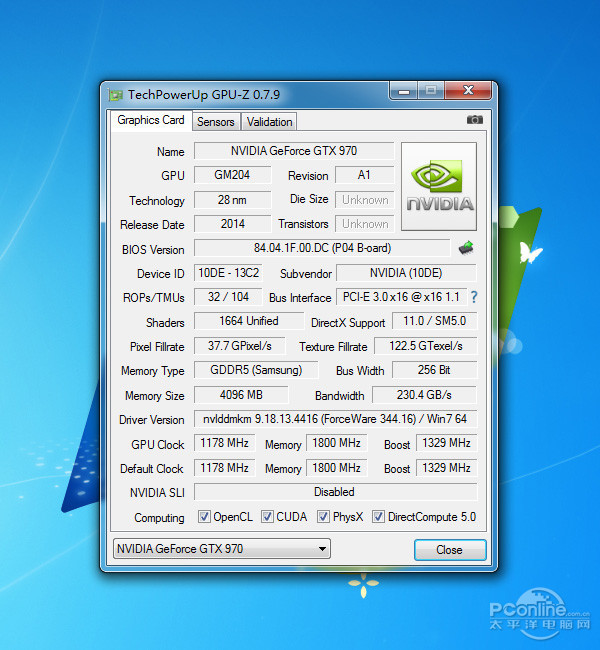The width and height of the screenshot is (600, 650).
Task: Close GPU-Z with the red X
Action: 469,90
